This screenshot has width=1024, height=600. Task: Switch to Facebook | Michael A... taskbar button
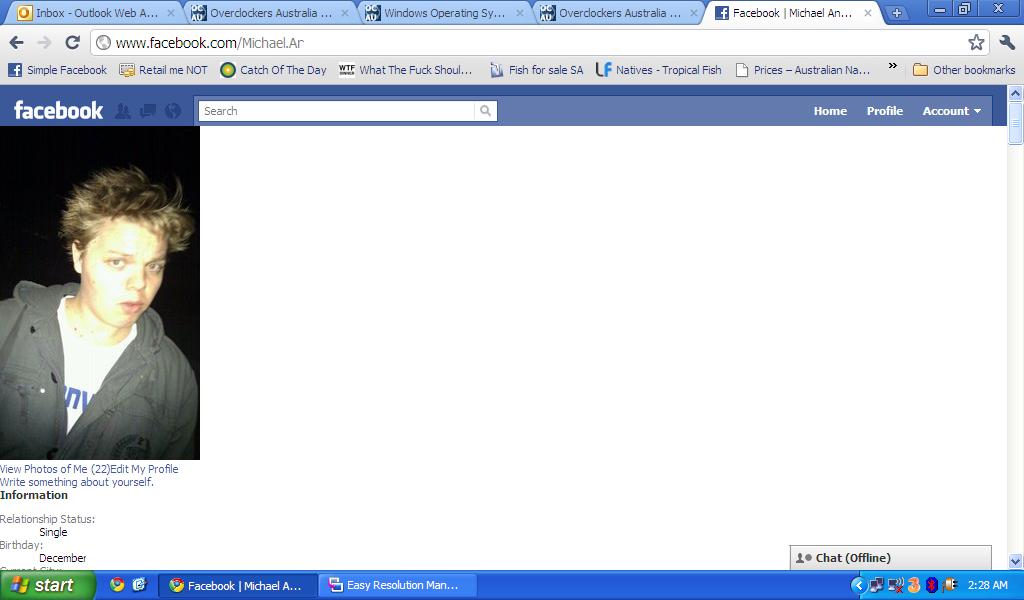tap(238, 586)
